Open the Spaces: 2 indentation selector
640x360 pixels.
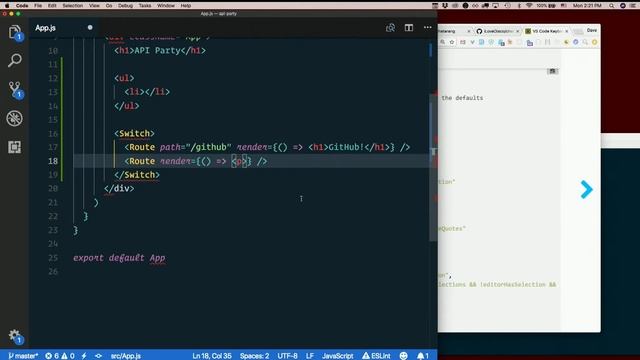coord(254,356)
